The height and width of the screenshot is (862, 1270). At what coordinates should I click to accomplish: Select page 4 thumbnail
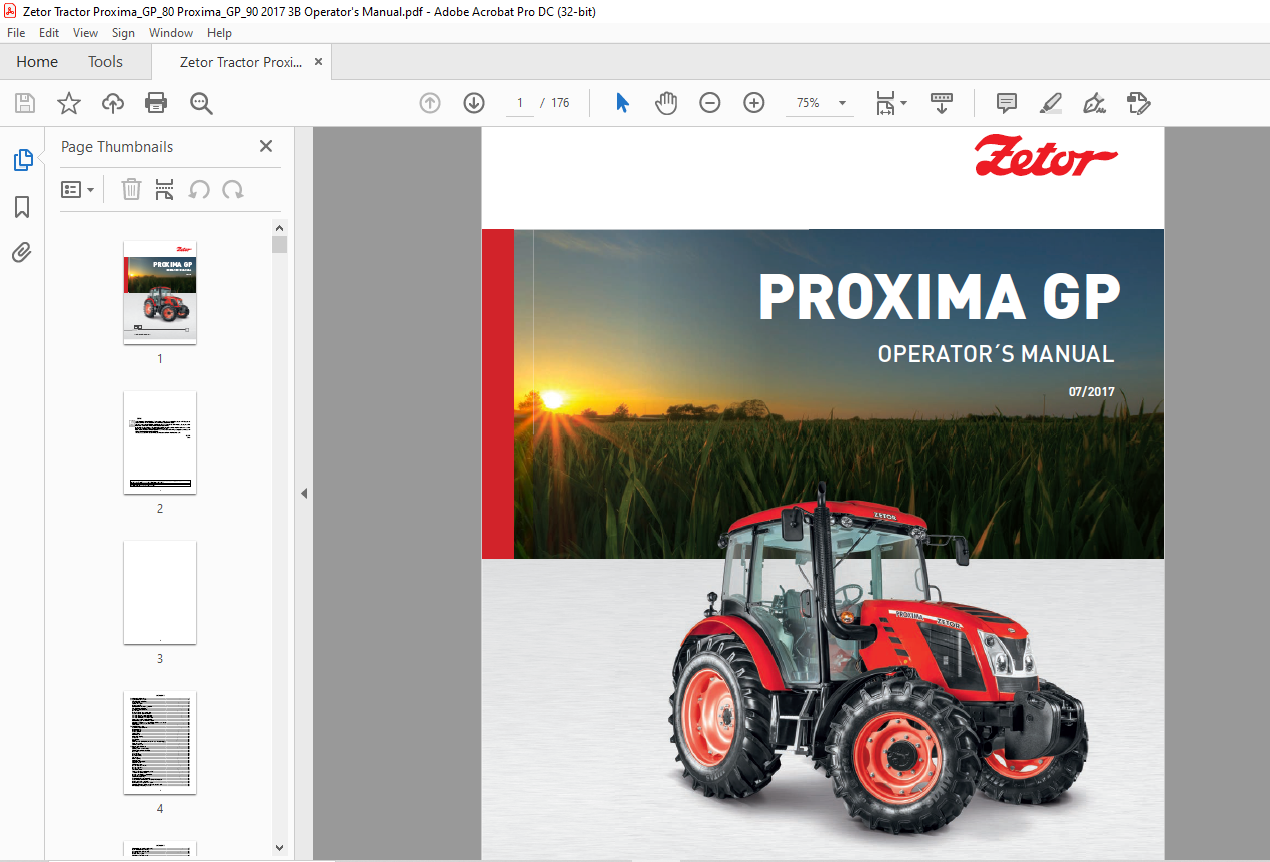(160, 742)
